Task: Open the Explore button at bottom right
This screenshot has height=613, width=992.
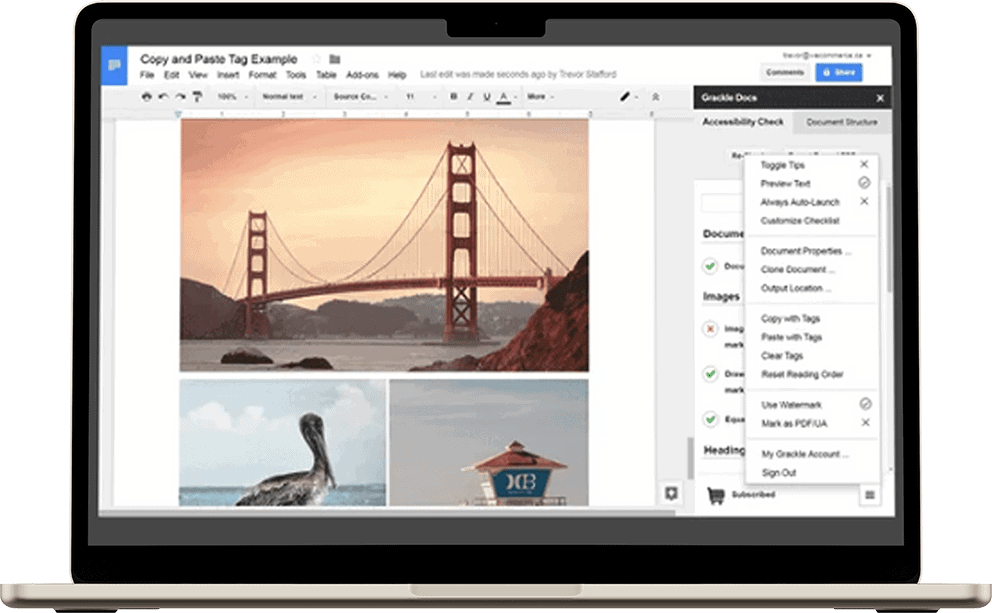Action: pyautogui.click(x=671, y=493)
